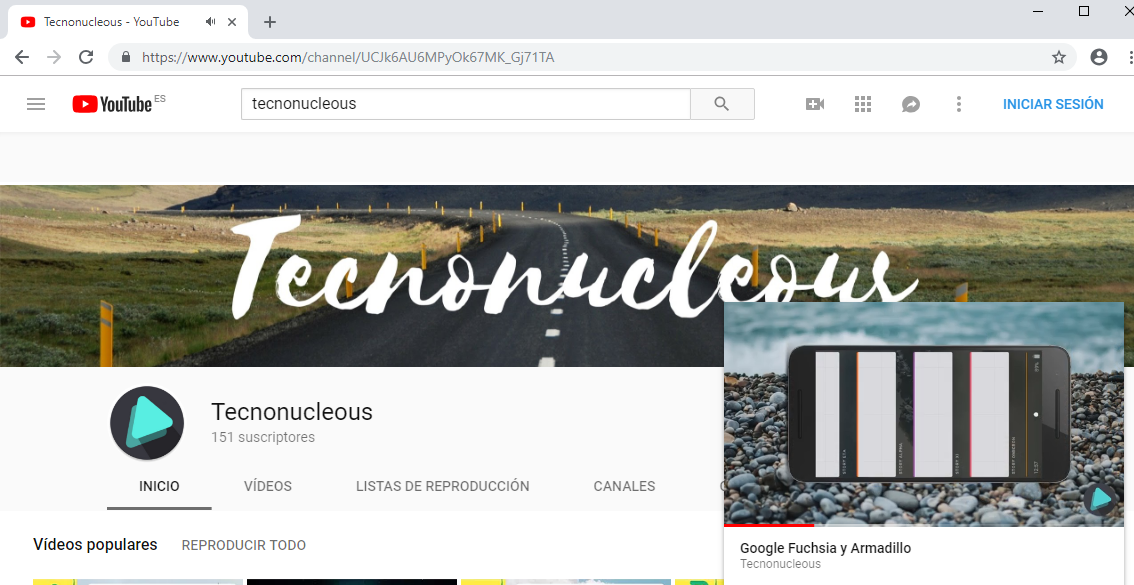Open the YouTube apps grid icon
Image resolution: width=1134 pixels, height=585 pixels.
[x=863, y=104]
